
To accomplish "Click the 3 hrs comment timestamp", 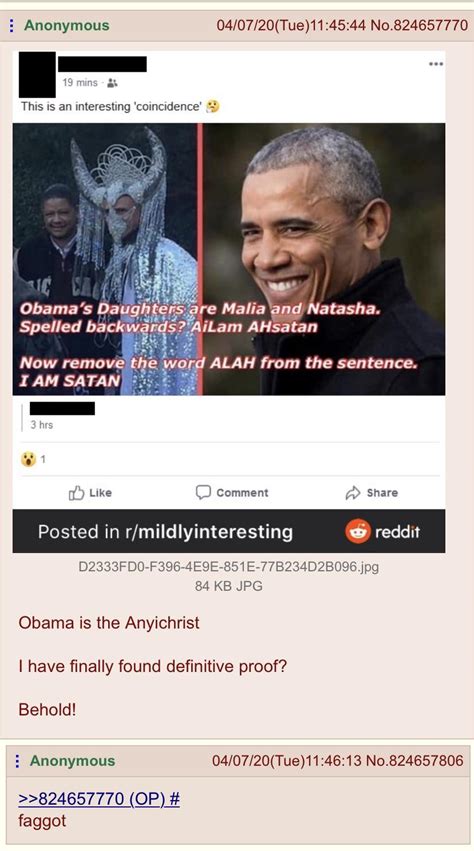I will coord(42,425).
